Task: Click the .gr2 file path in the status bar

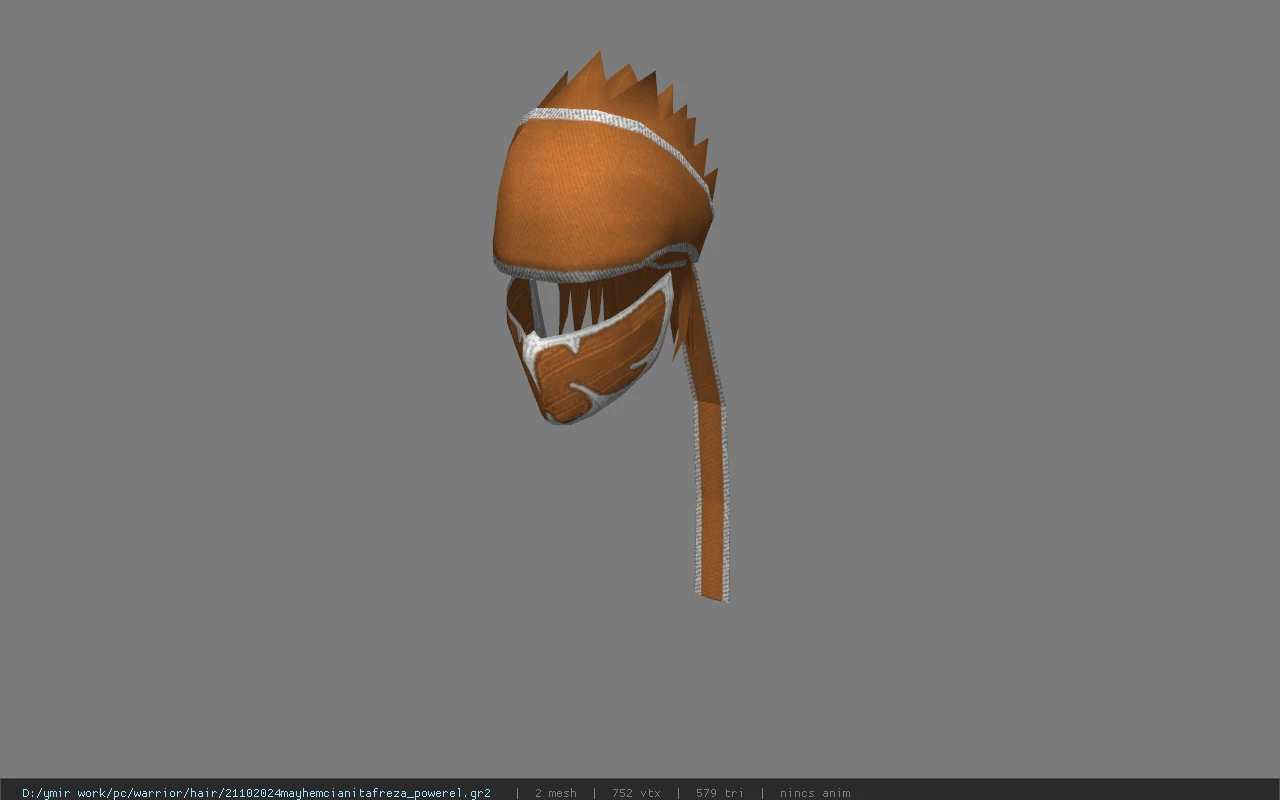Action: click(256, 793)
